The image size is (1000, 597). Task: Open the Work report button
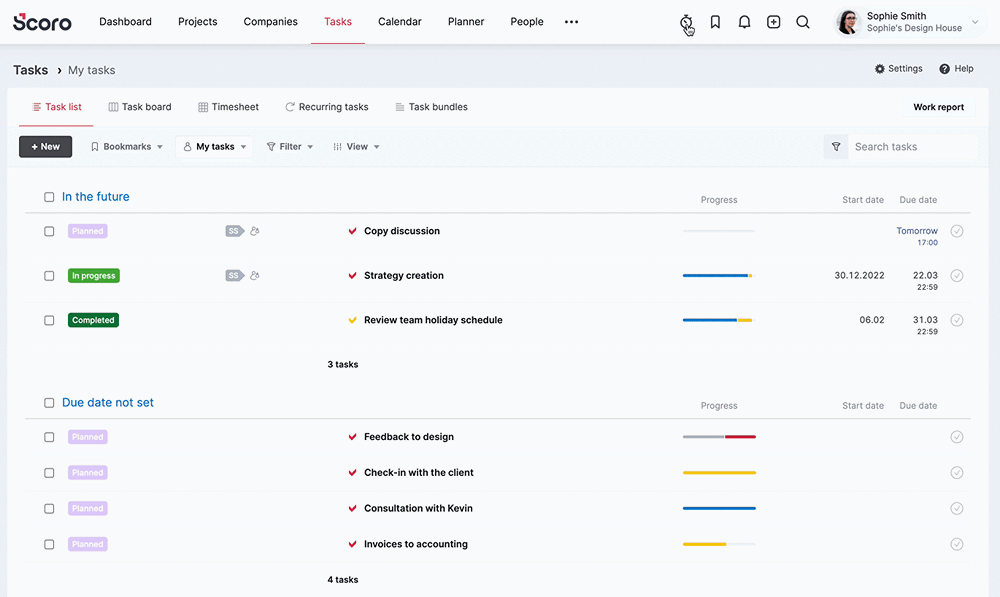point(938,107)
